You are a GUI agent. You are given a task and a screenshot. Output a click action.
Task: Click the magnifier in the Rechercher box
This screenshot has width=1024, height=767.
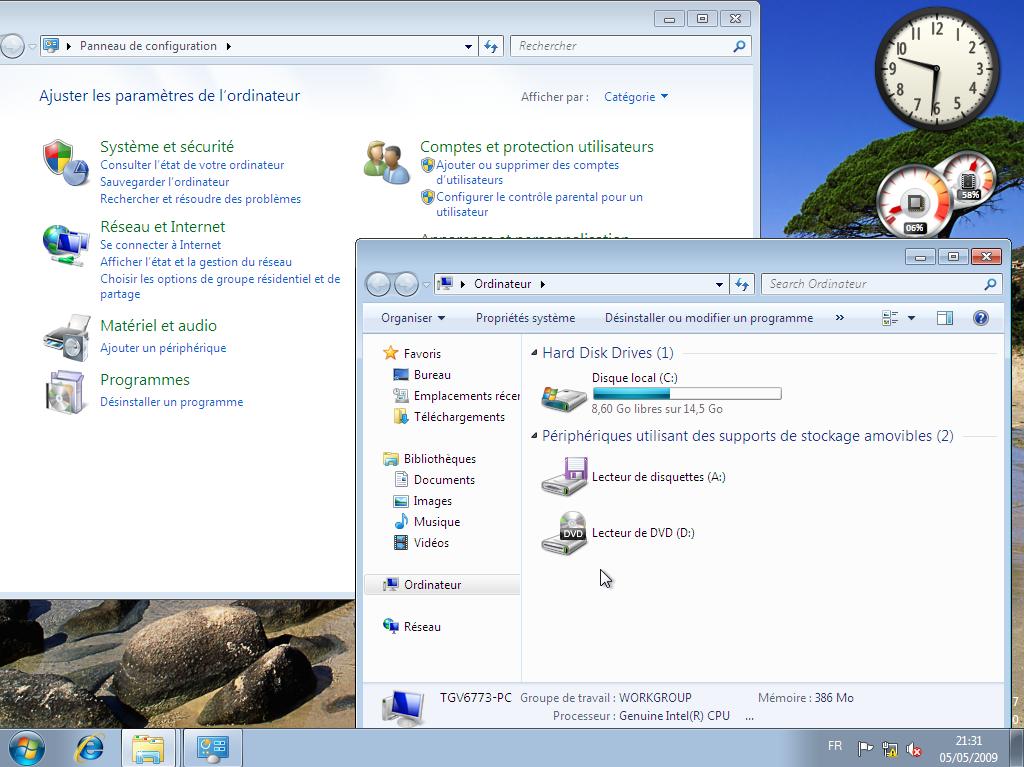pyautogui.click(x=739, y=46)
